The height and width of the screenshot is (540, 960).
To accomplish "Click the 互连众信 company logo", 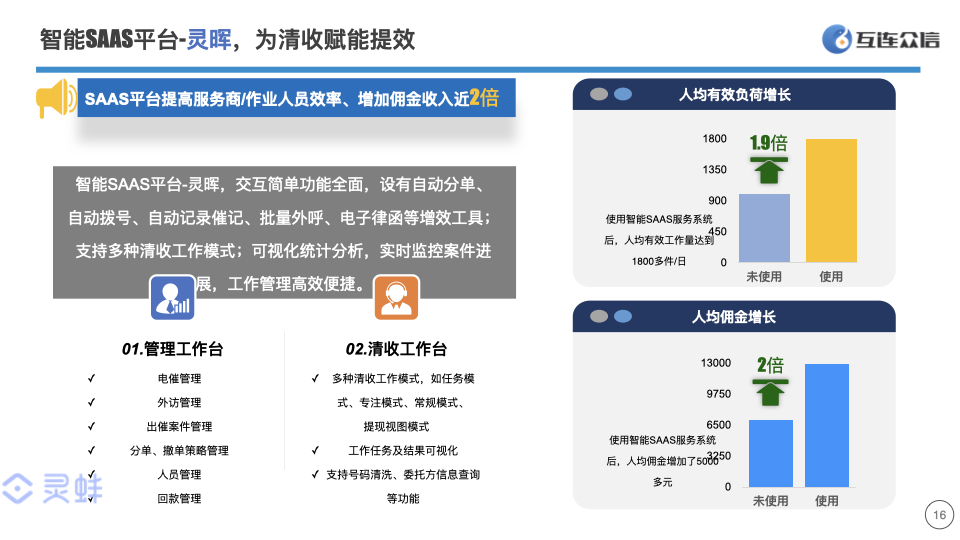I will [880, 39].
